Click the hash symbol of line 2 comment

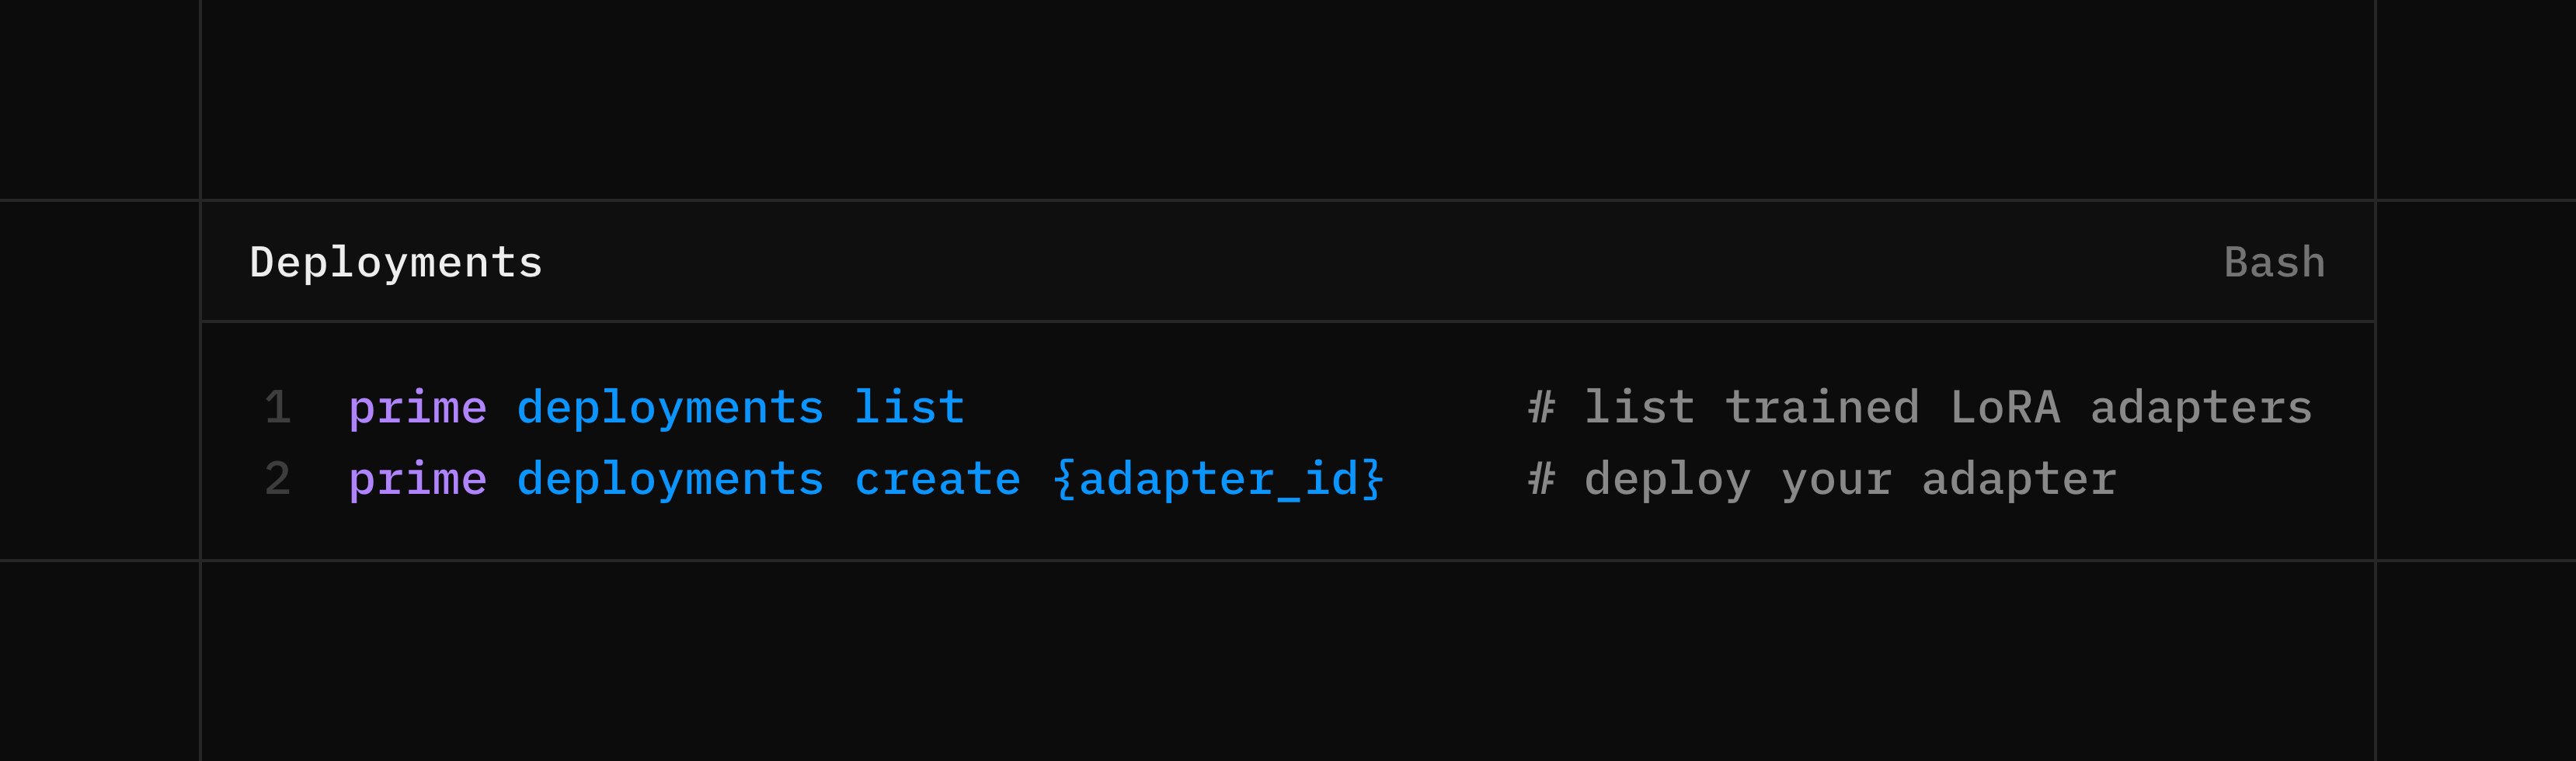1541,479
